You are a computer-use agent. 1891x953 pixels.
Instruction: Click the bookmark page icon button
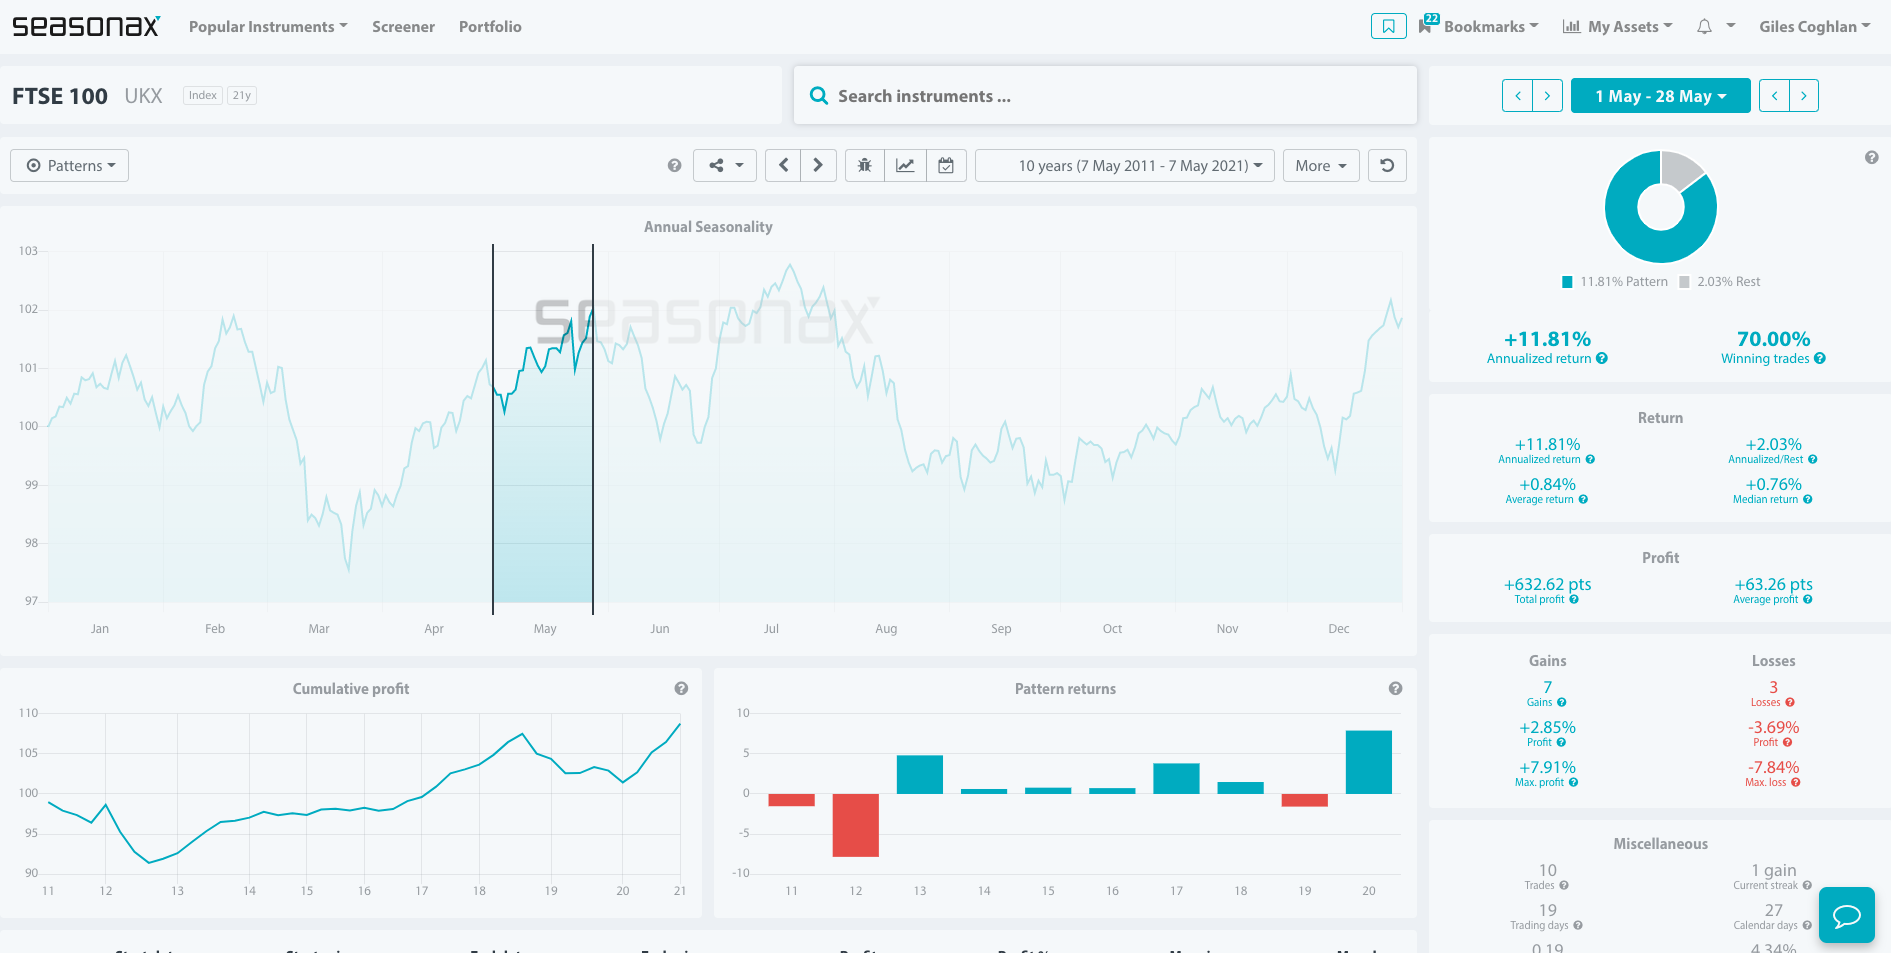[1388, 26]
